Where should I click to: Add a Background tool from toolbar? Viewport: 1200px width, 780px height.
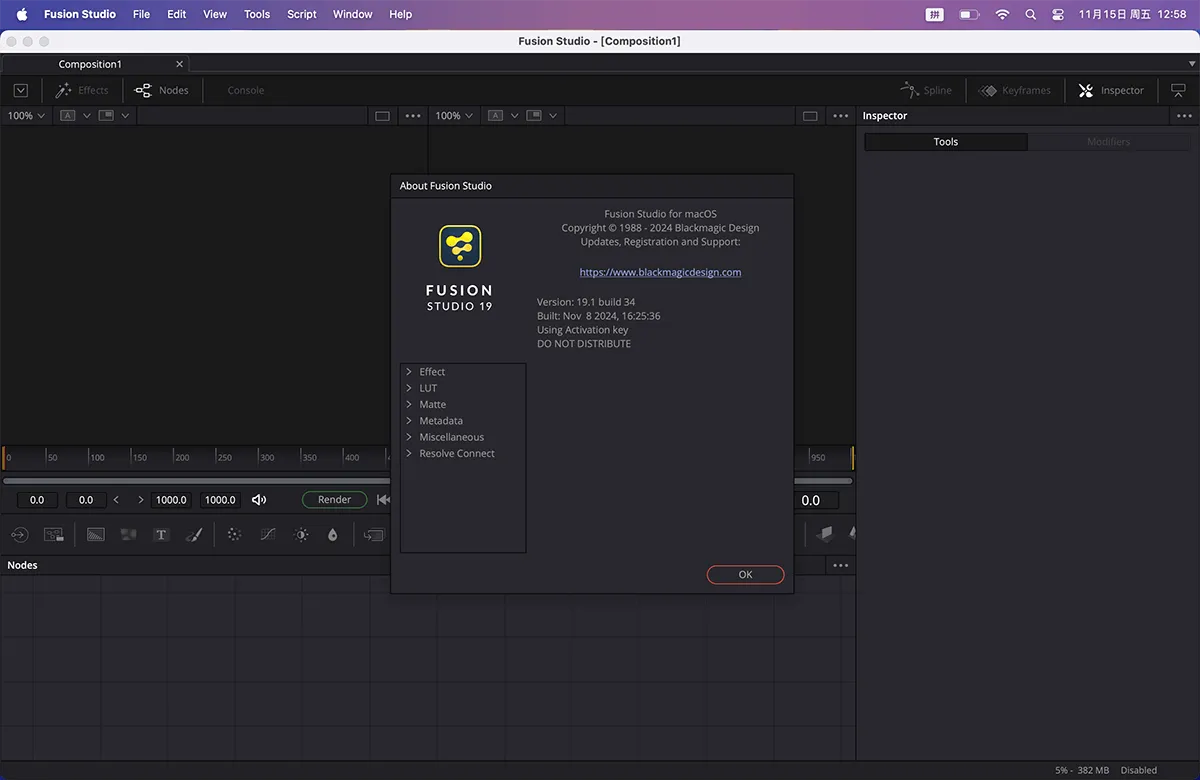click(x=96, y=535)
